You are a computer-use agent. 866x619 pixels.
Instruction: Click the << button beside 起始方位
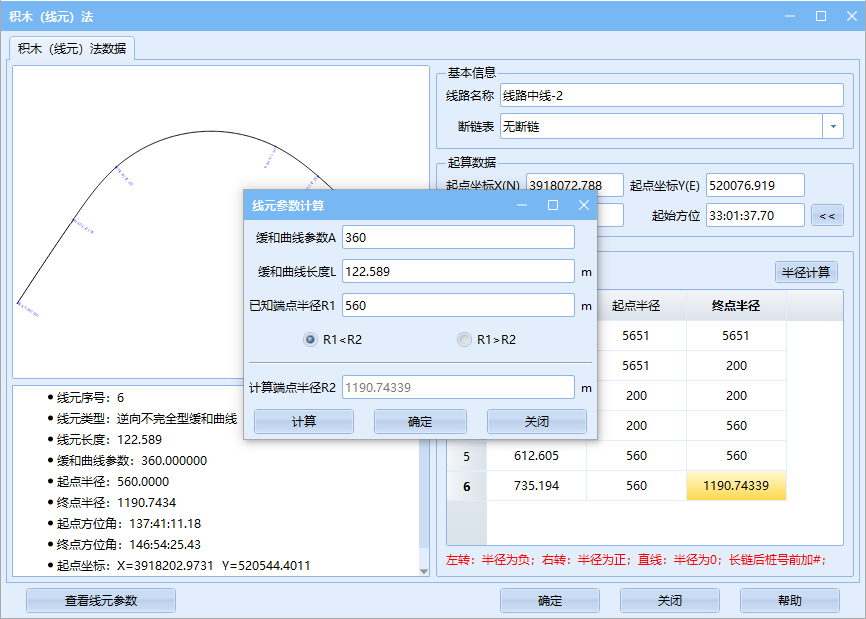[x=827, y=215]
